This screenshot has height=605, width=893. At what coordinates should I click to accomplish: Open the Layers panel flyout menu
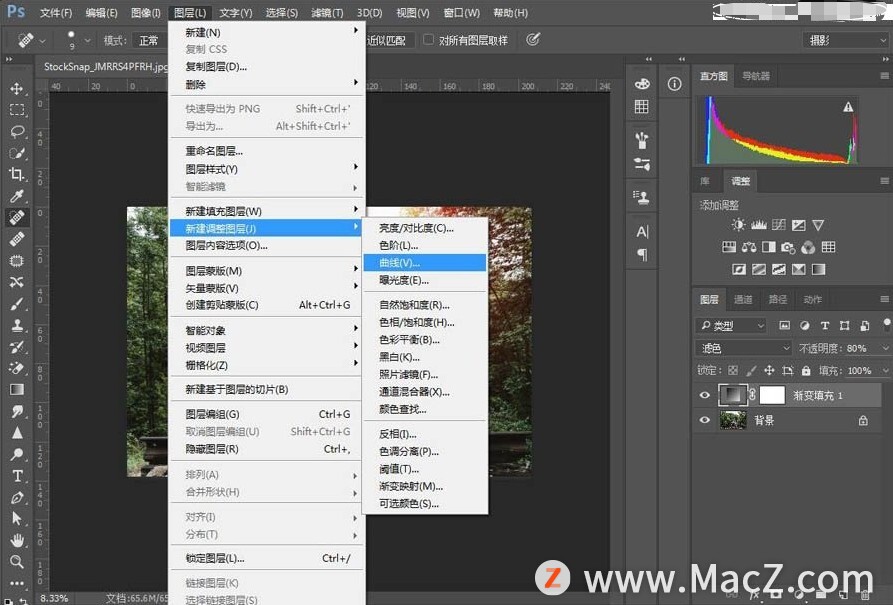point(884,299)
